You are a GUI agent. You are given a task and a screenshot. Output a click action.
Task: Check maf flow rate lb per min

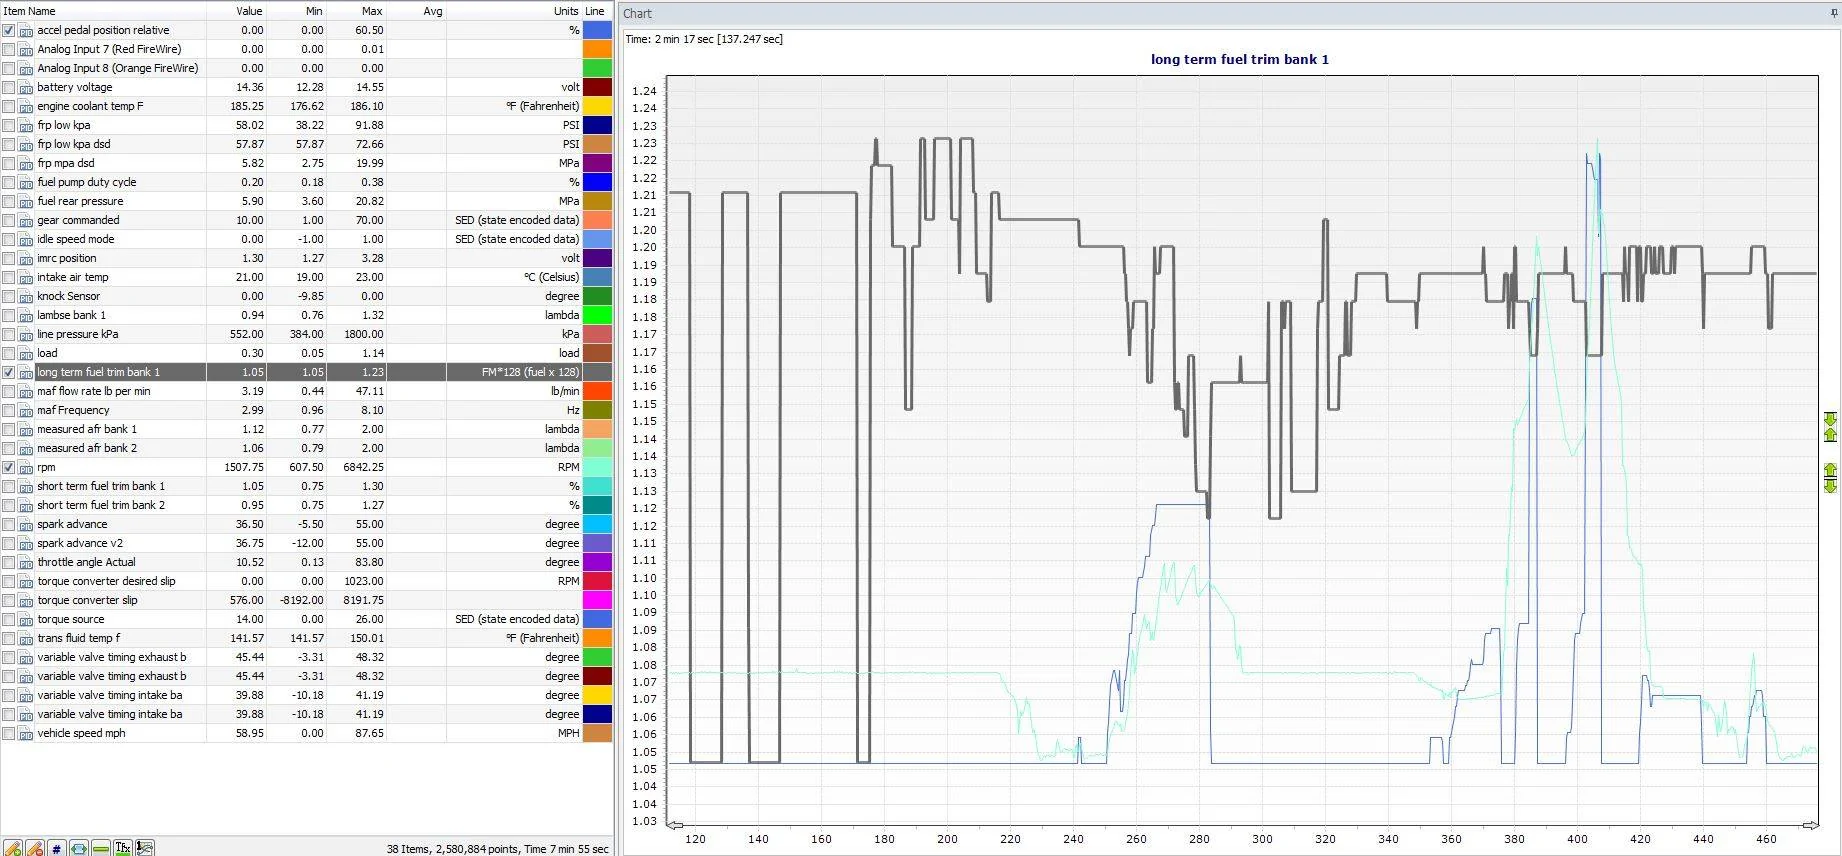point(9,391)
